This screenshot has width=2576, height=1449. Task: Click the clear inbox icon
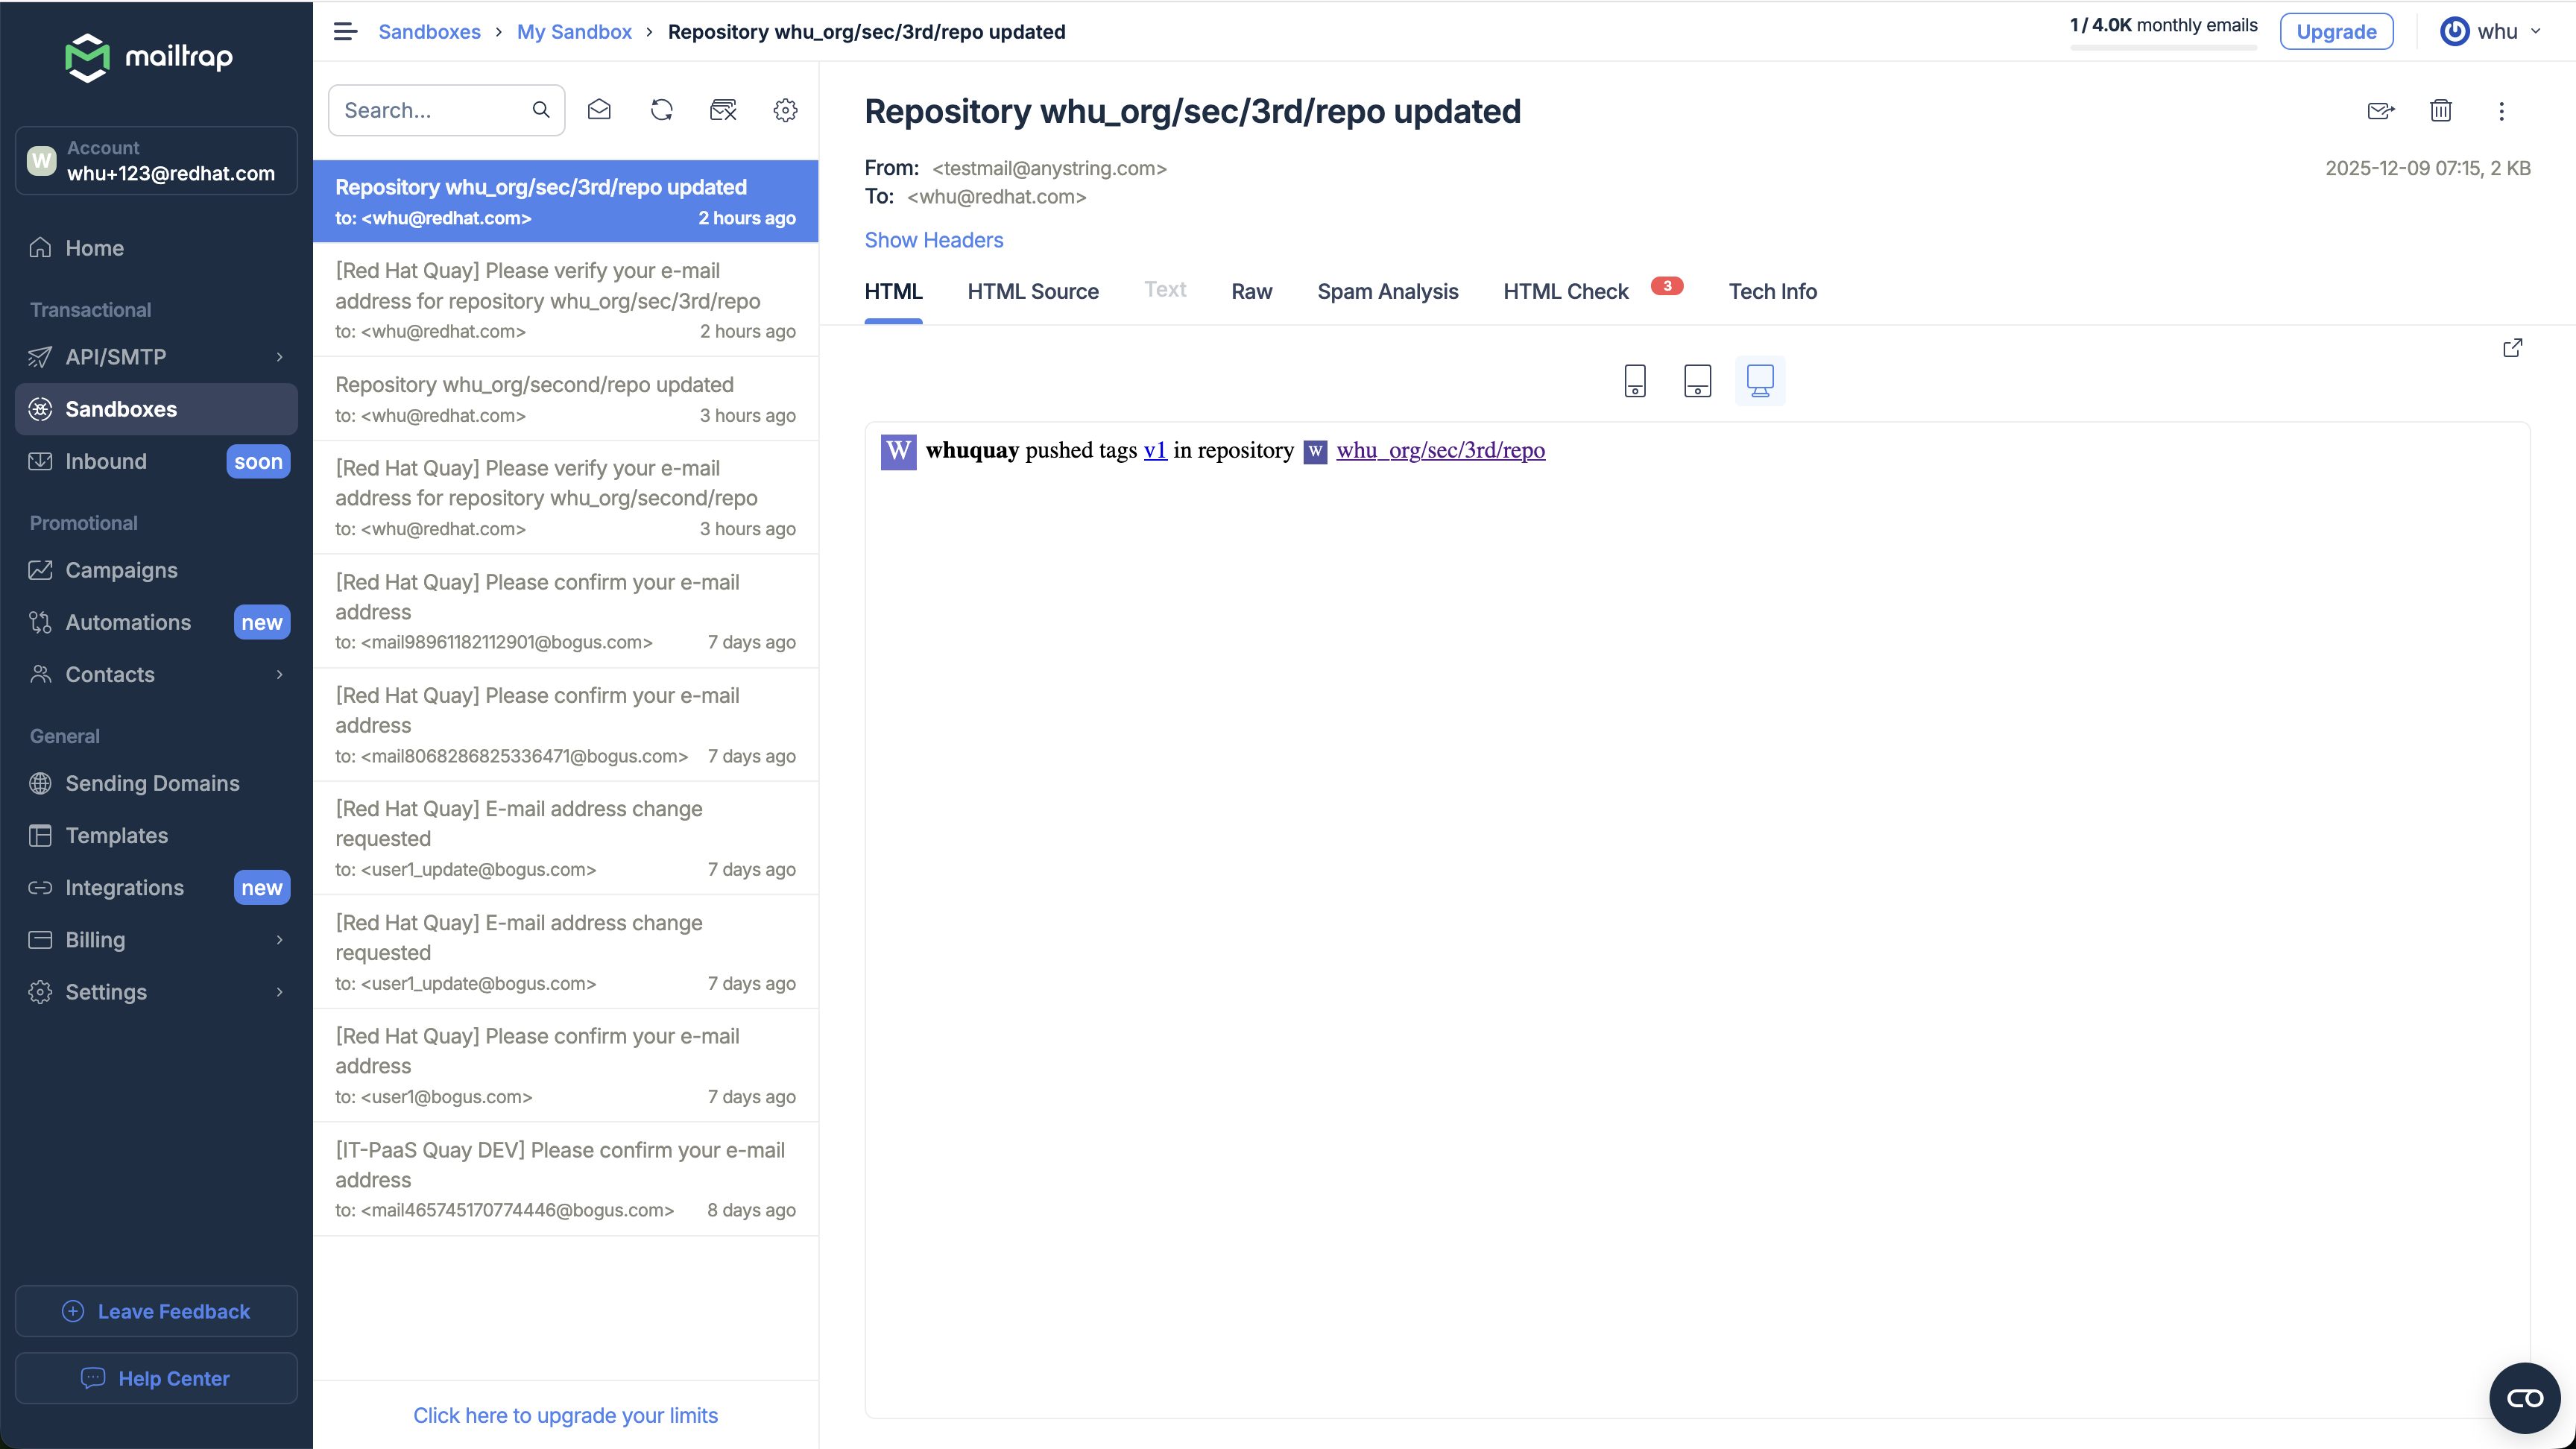[723, 110]
